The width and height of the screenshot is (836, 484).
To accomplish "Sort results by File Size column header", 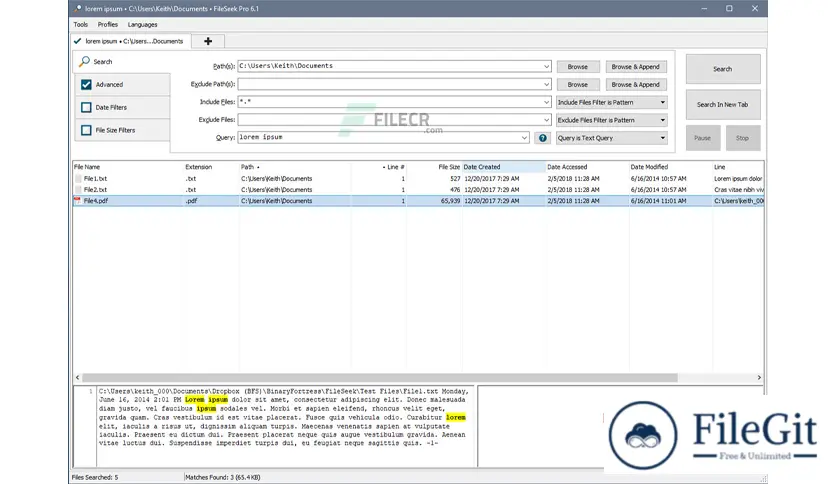I will pos(434,167).
